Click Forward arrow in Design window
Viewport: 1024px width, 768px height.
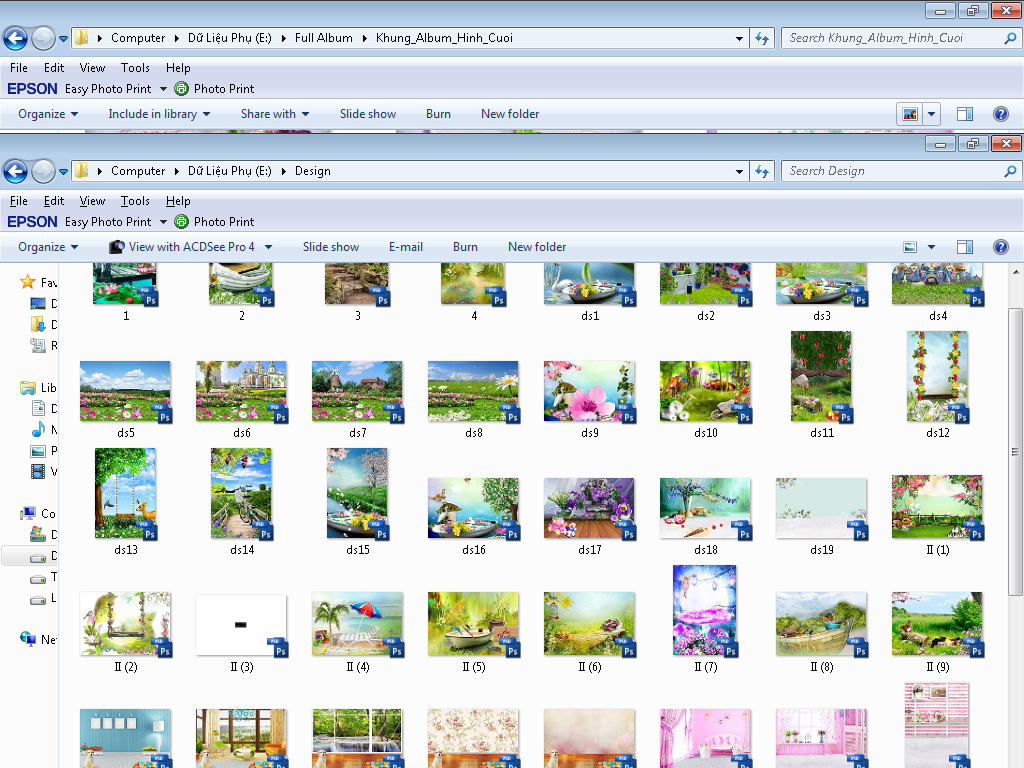pos(43,172)
